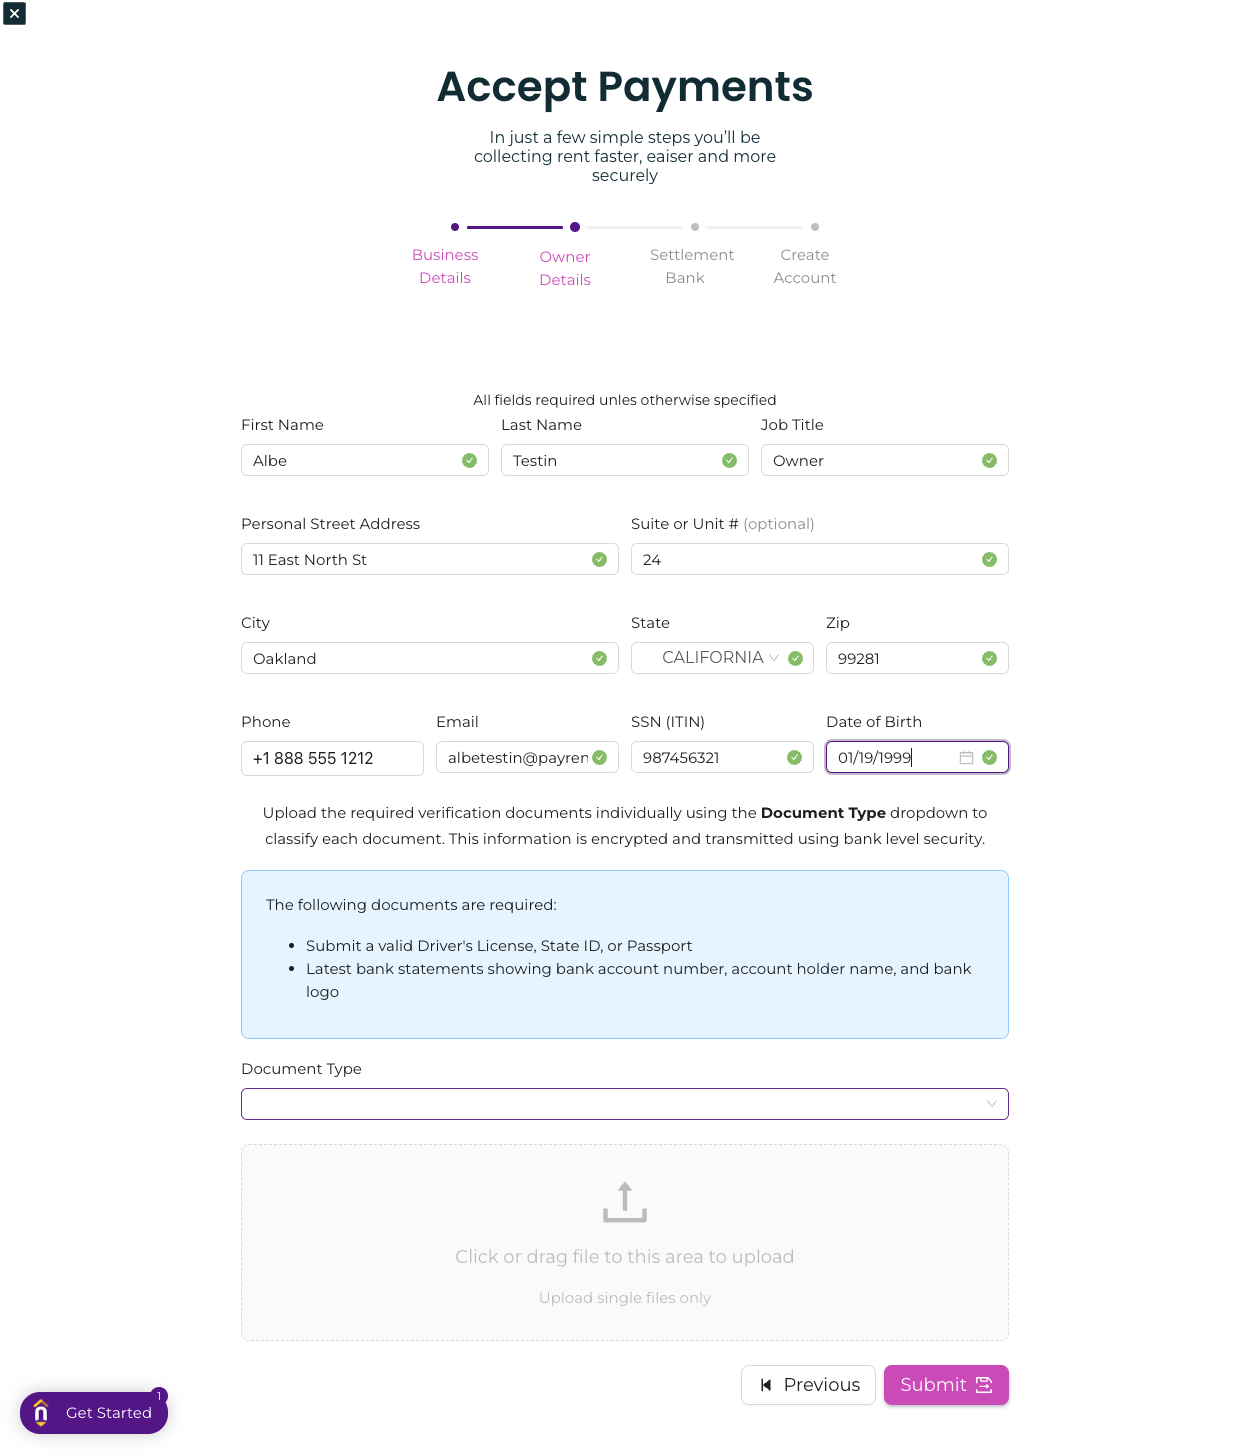
Task: Click the notification badge on Get Started
Action: coord(159,1396)
